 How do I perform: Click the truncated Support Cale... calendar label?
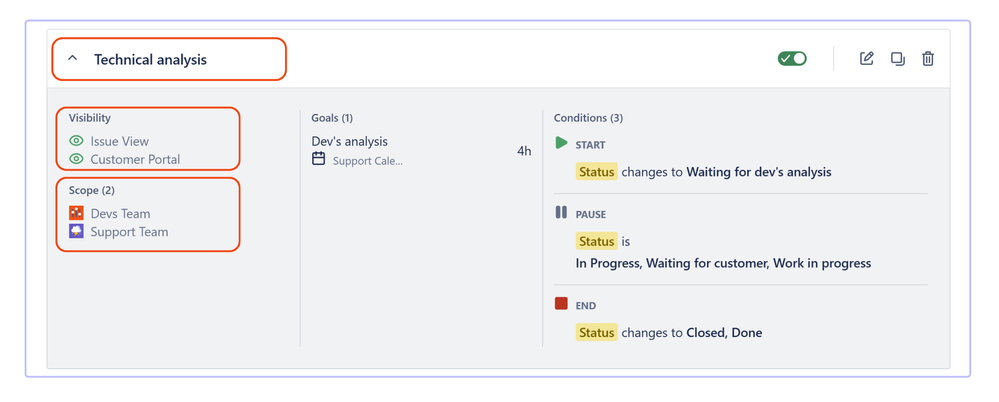pos(368,161)
